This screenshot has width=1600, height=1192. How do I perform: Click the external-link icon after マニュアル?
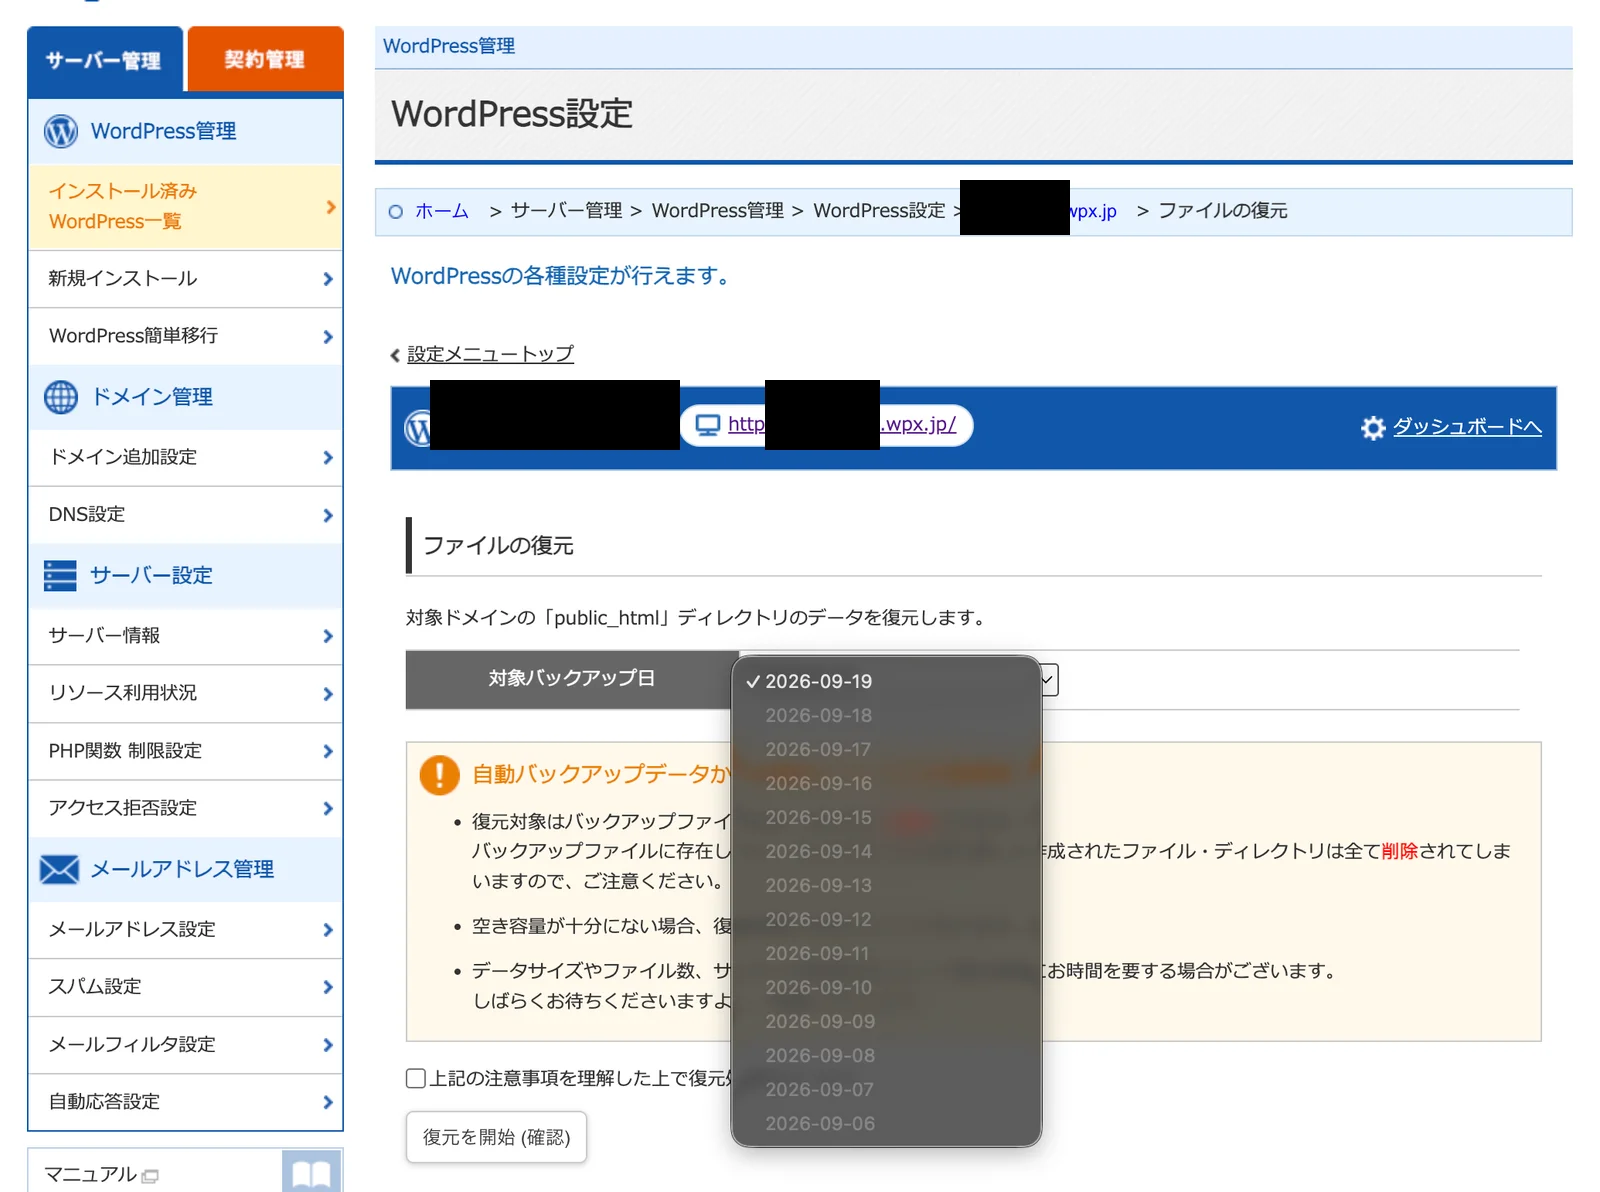(150, 1176)
